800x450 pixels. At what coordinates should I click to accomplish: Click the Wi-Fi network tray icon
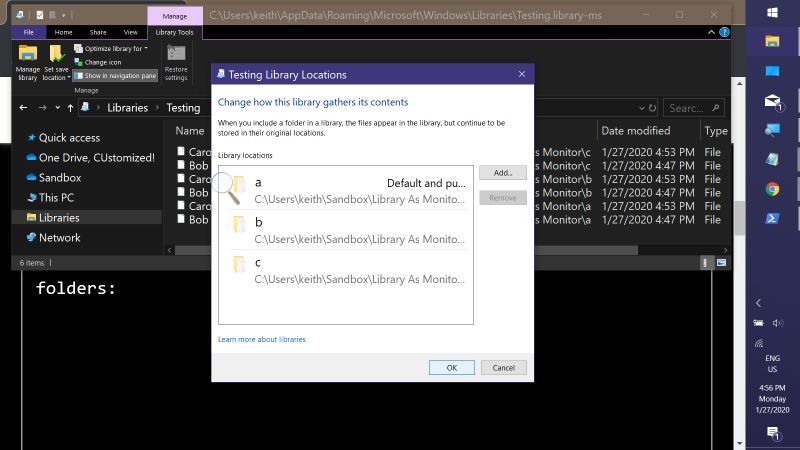pyautogui.click(x=759, y=343)
